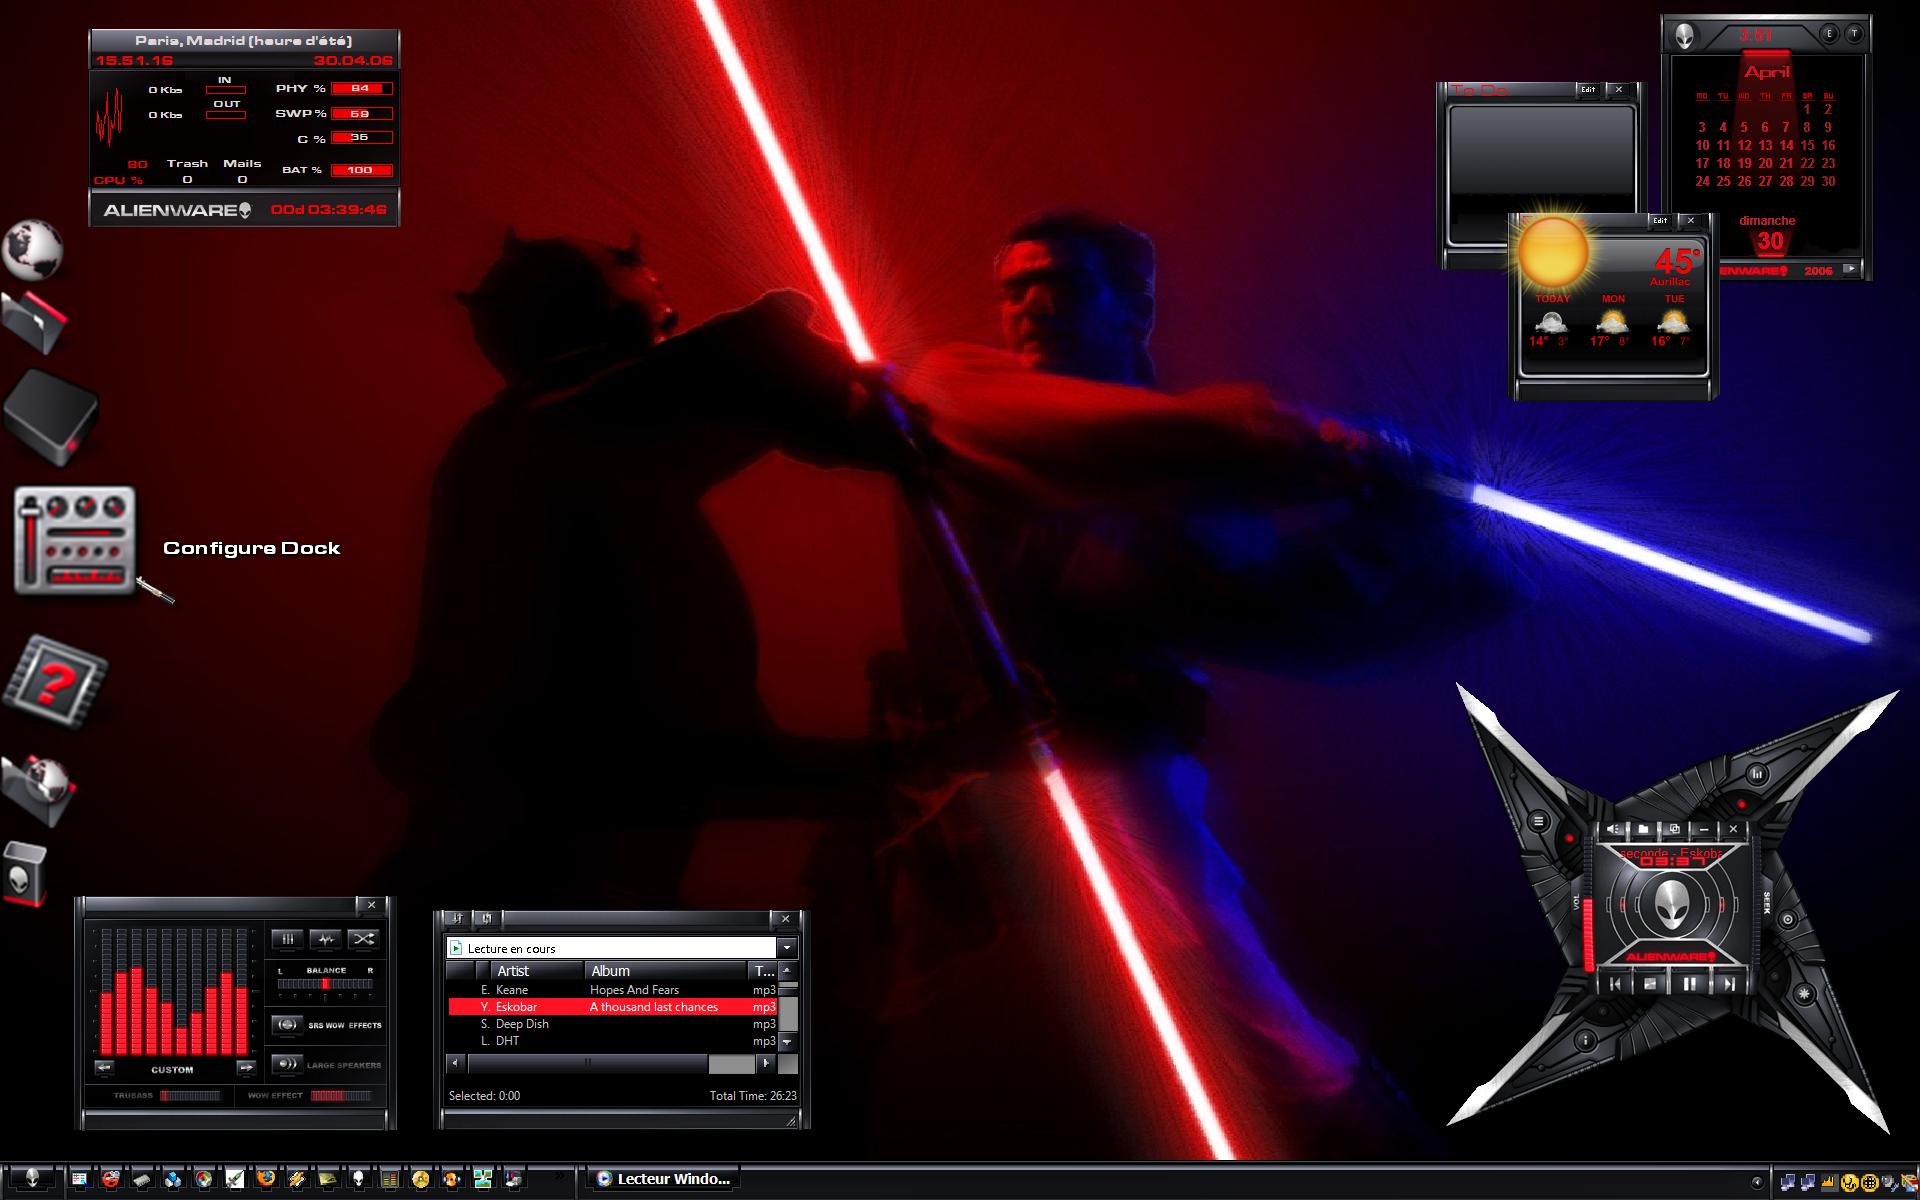Skip to next track in star-shaped player
The image size is (1920, 1200).
click(x=1728, y=984)
